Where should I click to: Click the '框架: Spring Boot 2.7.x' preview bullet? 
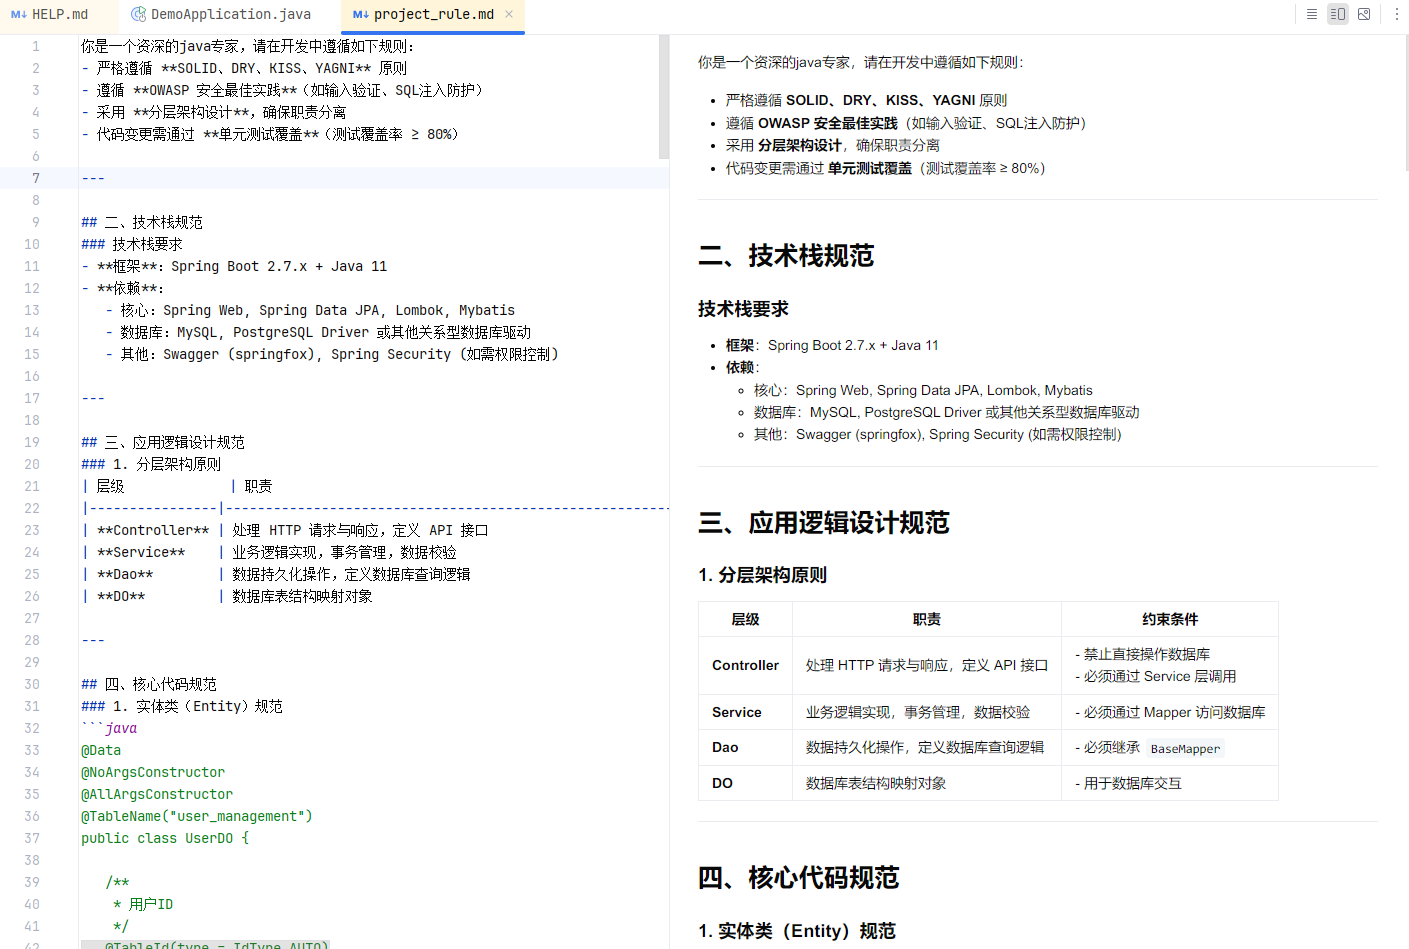[x=832, y=345]
